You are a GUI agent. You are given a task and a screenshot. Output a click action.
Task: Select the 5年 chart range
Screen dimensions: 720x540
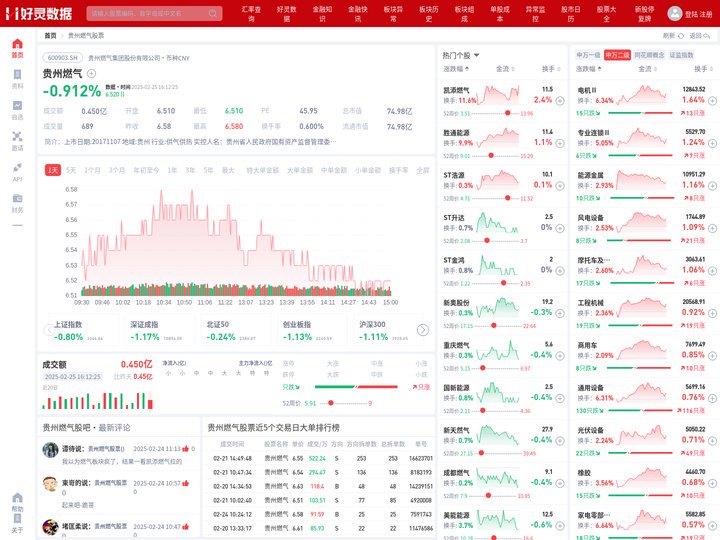click(208, 170)
